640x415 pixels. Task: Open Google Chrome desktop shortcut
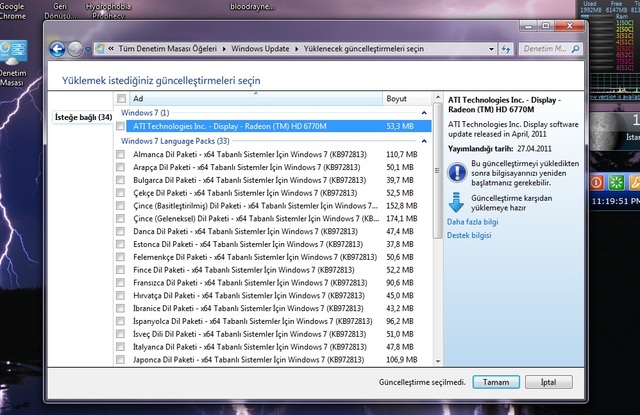(x=12, y=11)
